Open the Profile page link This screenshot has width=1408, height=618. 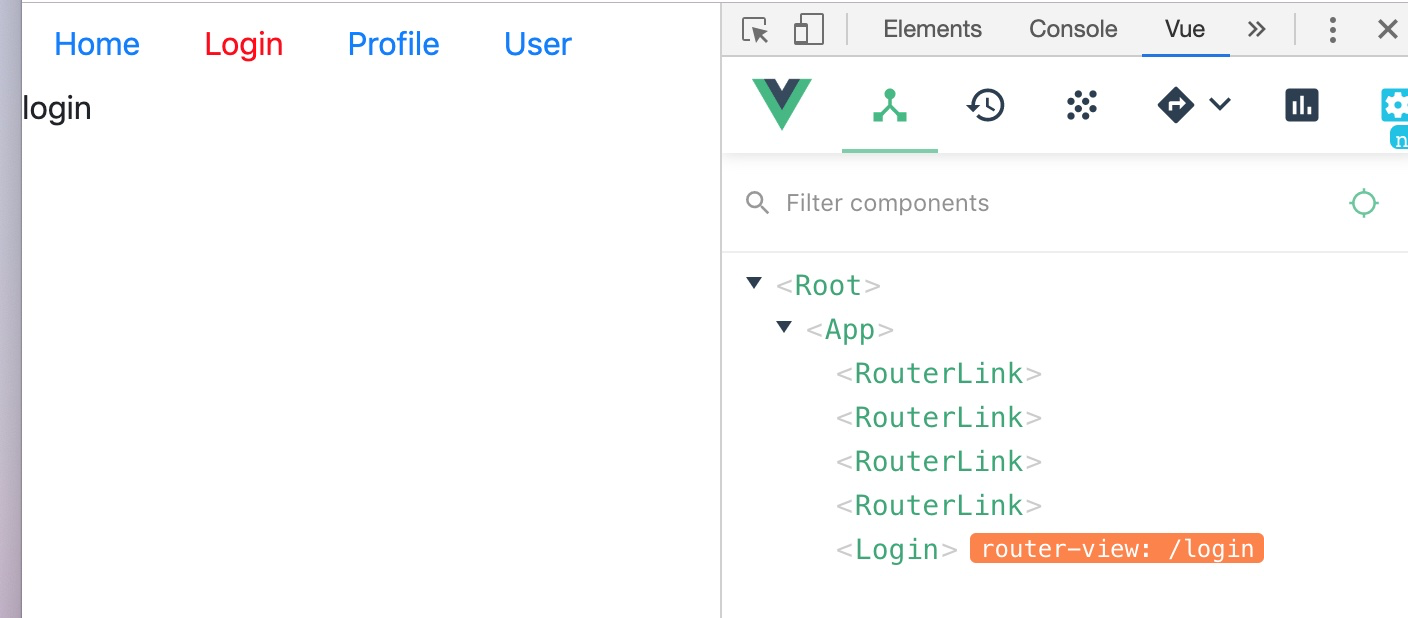pos(393,44)
